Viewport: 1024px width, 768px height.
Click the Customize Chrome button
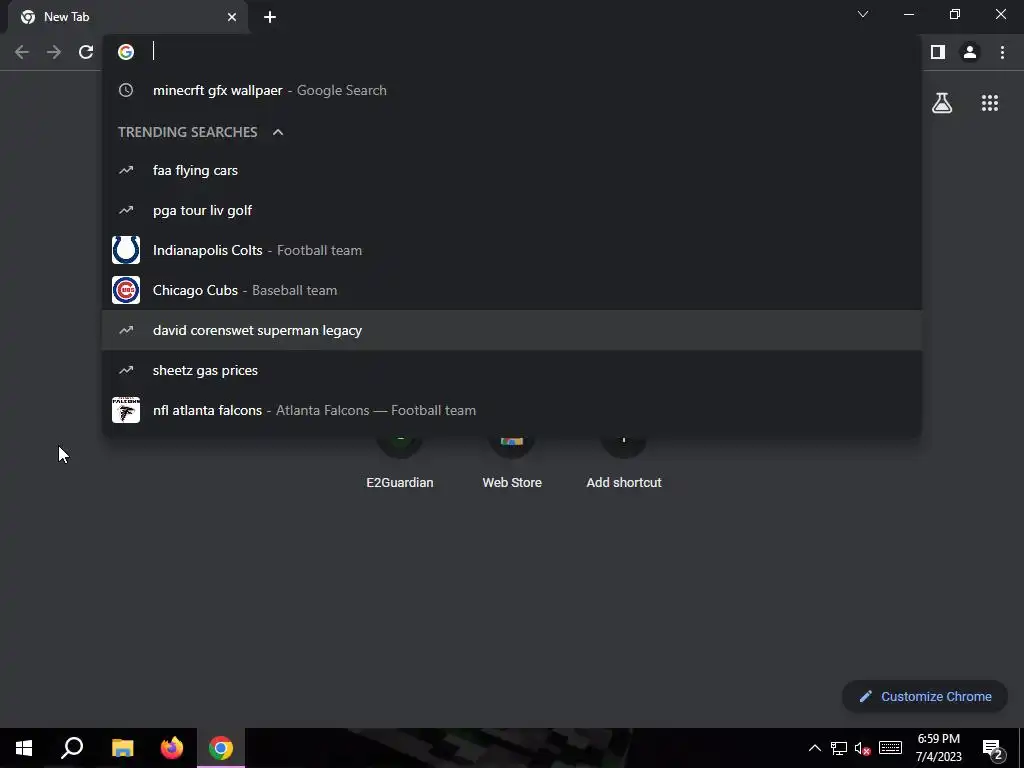click(925, 696)
